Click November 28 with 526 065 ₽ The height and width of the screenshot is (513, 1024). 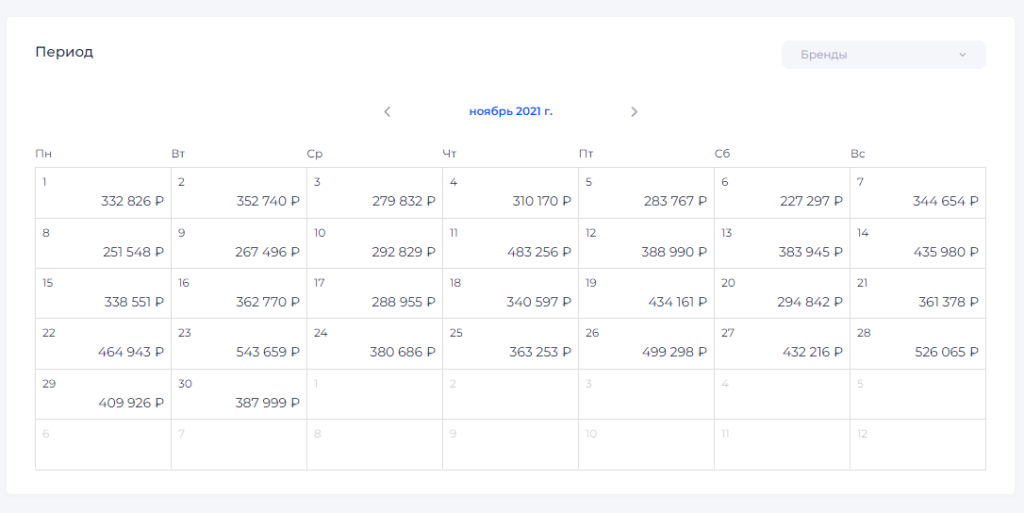[x=917, y=343]
